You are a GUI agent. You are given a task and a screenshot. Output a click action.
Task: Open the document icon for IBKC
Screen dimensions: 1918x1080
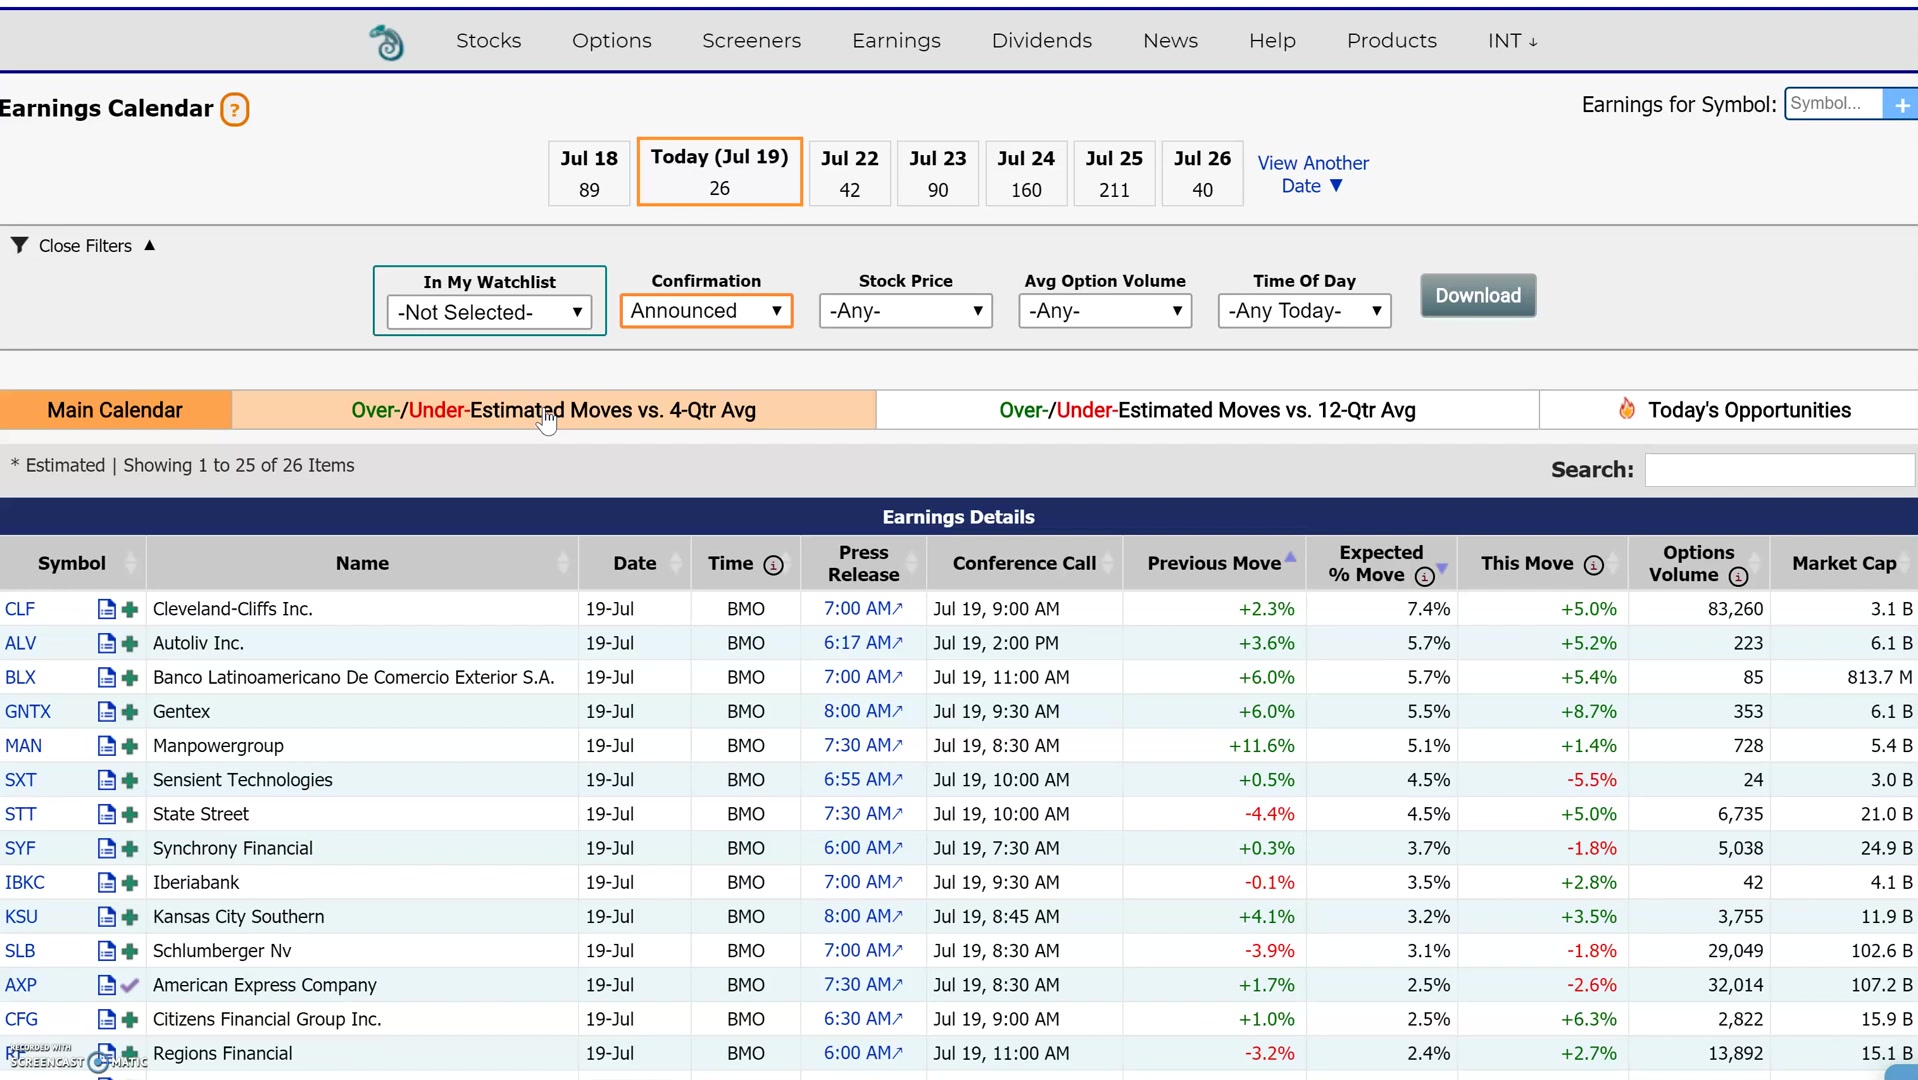pos(106,883)
